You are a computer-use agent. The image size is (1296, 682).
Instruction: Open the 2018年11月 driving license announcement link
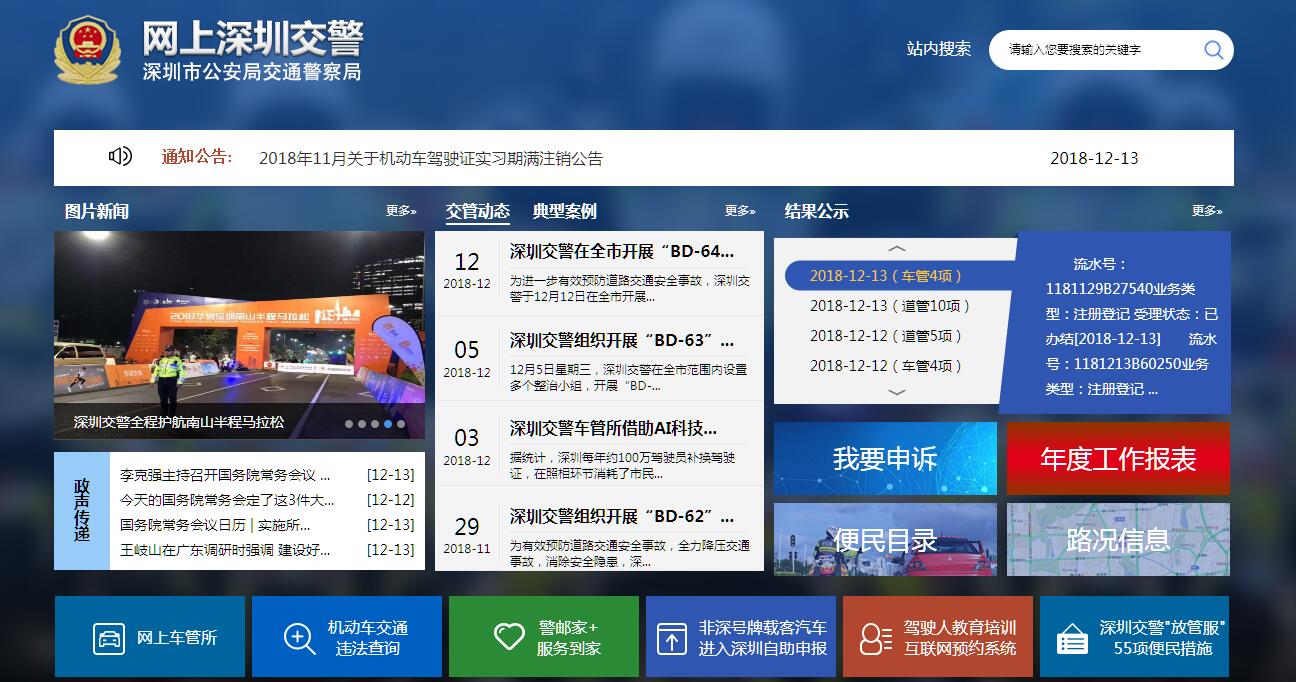431,158
